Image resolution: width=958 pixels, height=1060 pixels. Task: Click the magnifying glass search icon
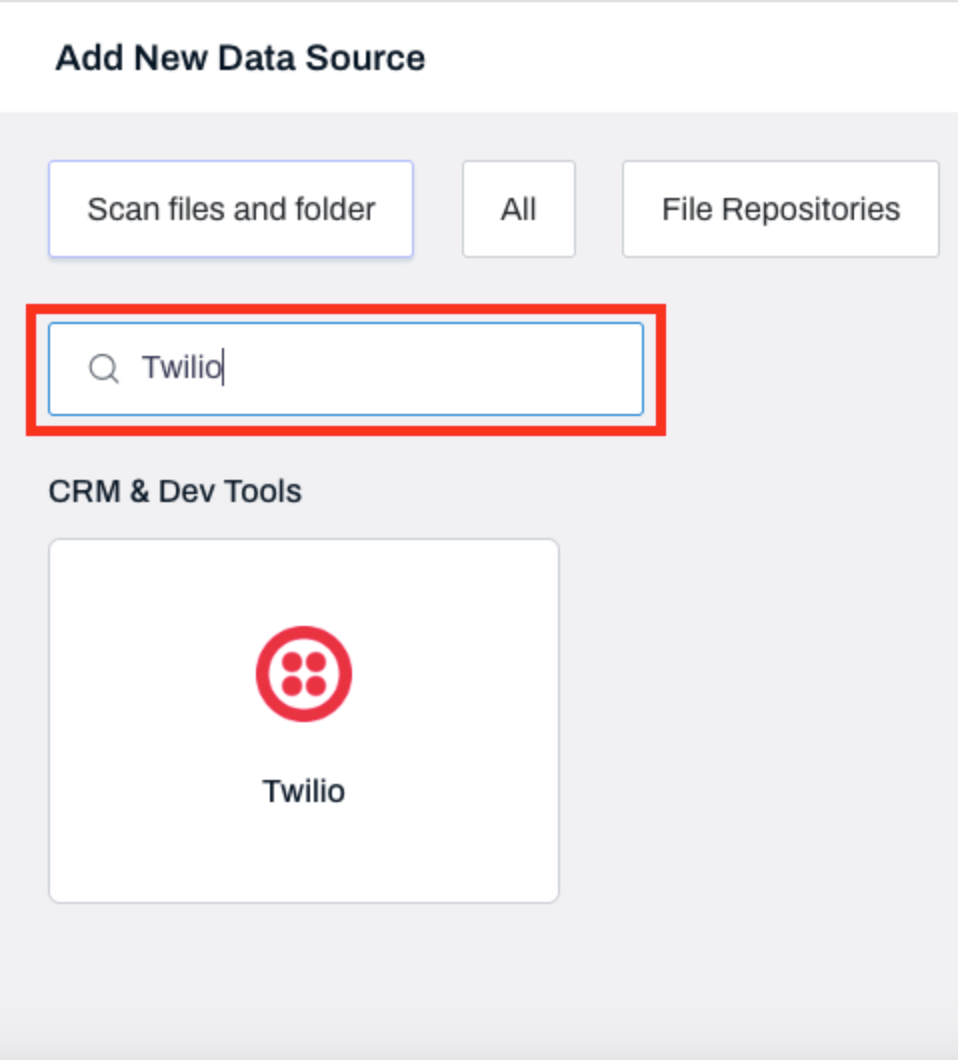tap(103, 369)
